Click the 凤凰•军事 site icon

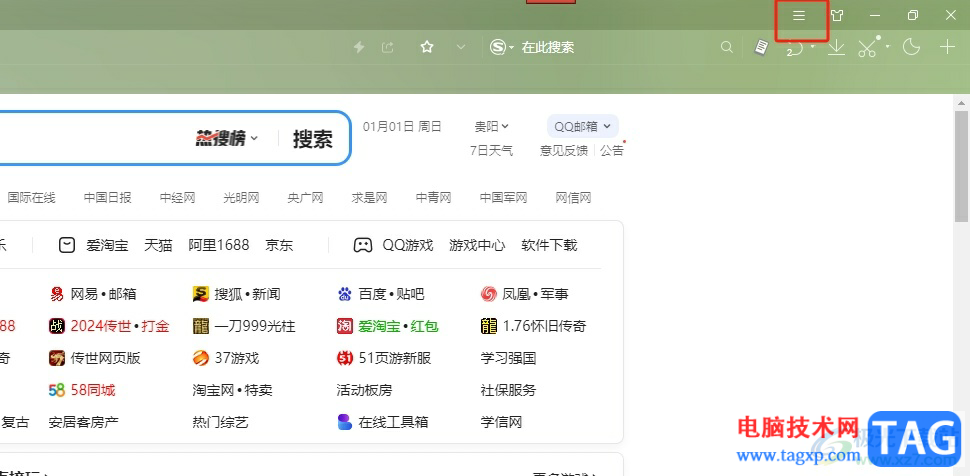pyautogui.click(x=489, y=294)
